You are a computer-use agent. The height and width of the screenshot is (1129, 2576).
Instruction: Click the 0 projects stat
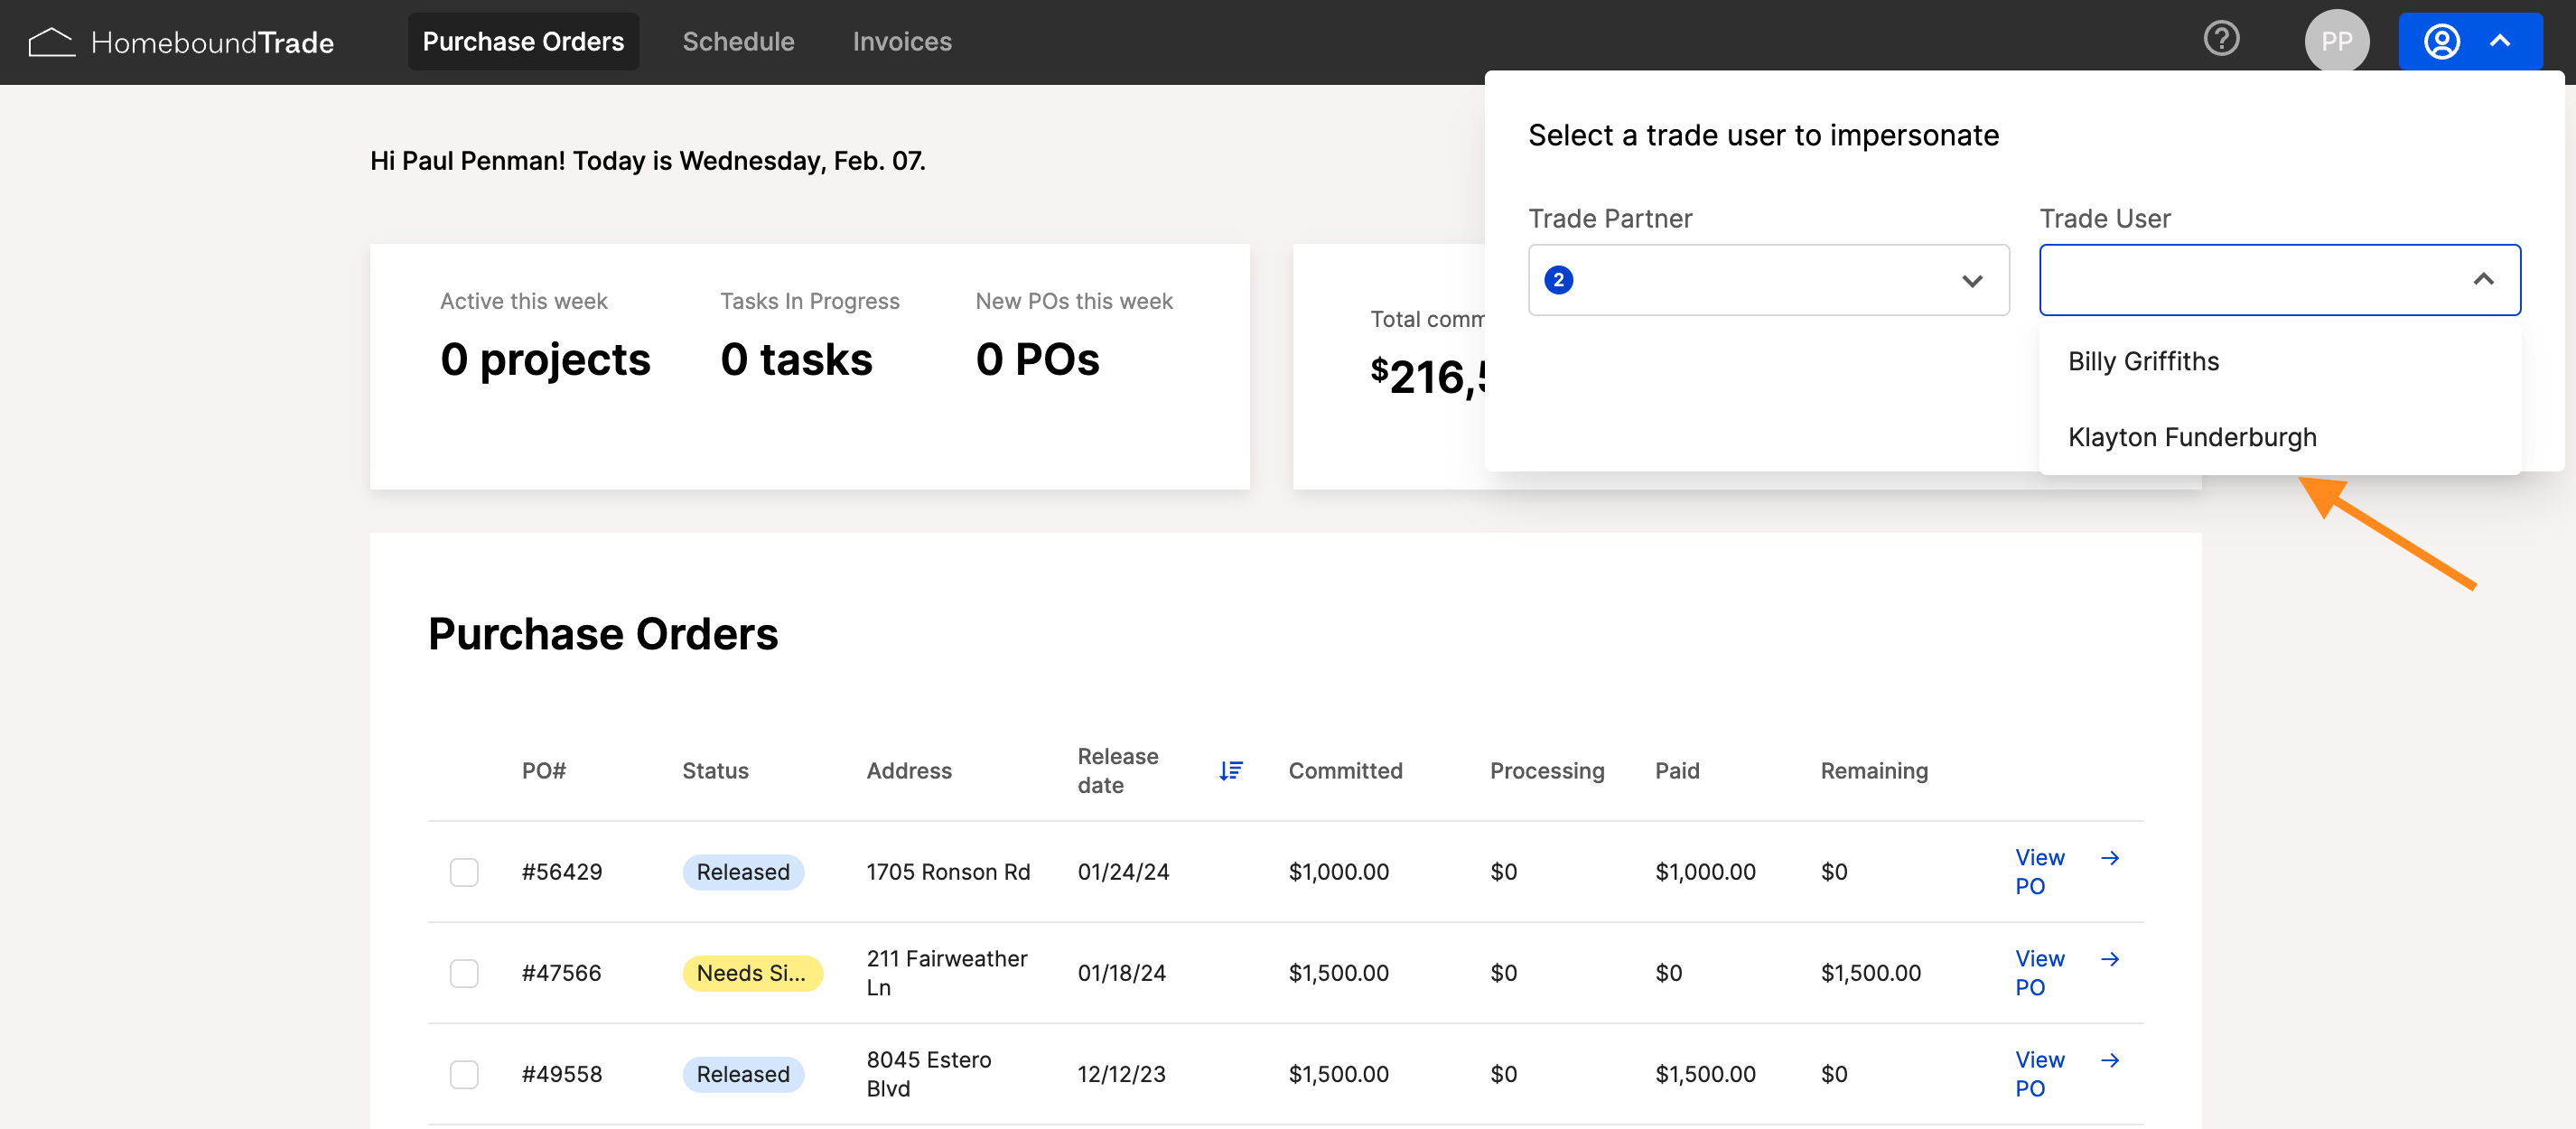[x=545, y=359]
